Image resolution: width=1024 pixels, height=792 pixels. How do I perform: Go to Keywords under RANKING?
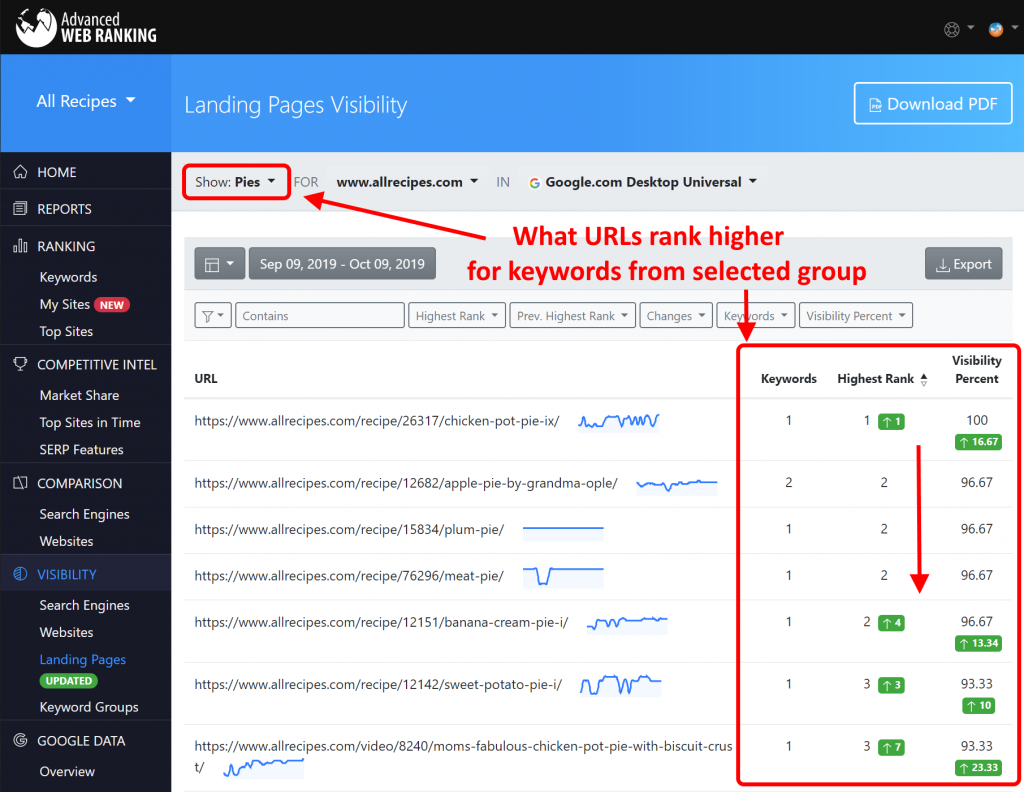(x=68, y=277)
